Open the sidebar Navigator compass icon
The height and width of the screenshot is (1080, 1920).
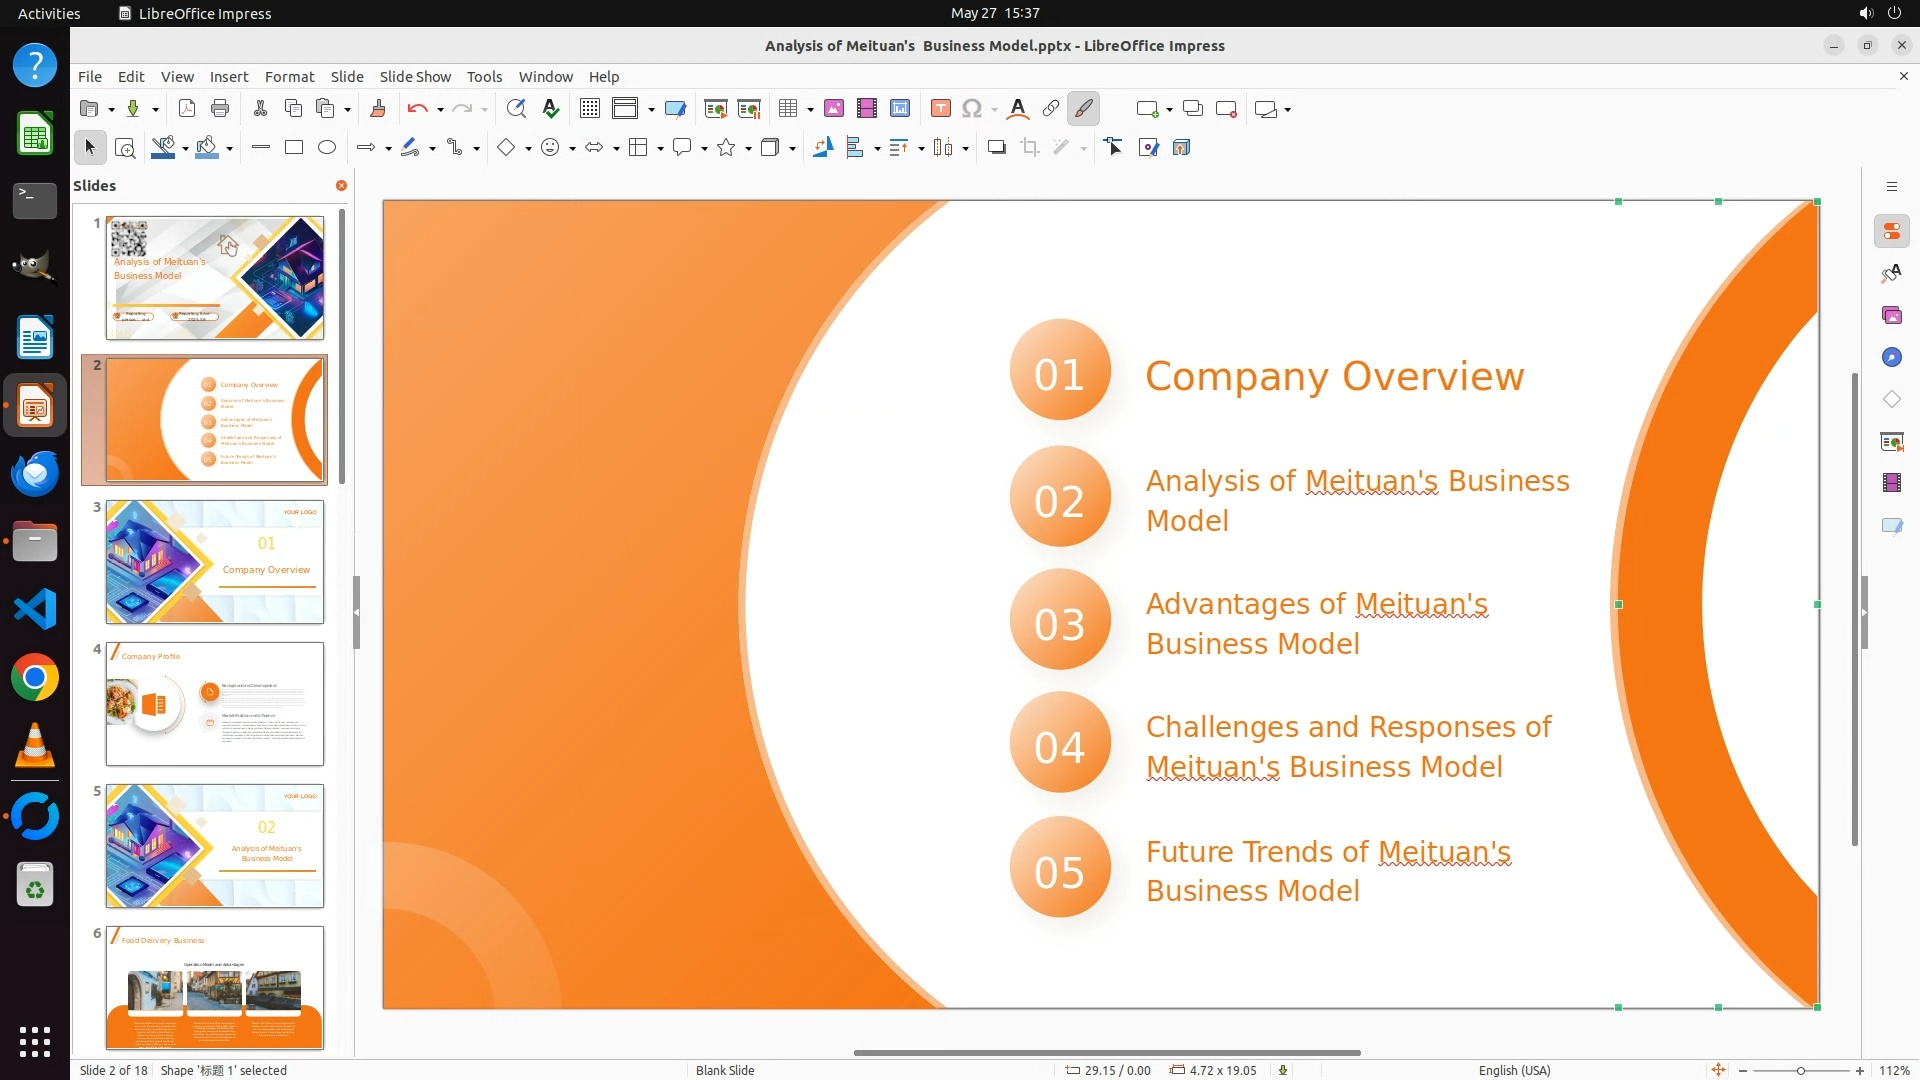(1891, 358)
